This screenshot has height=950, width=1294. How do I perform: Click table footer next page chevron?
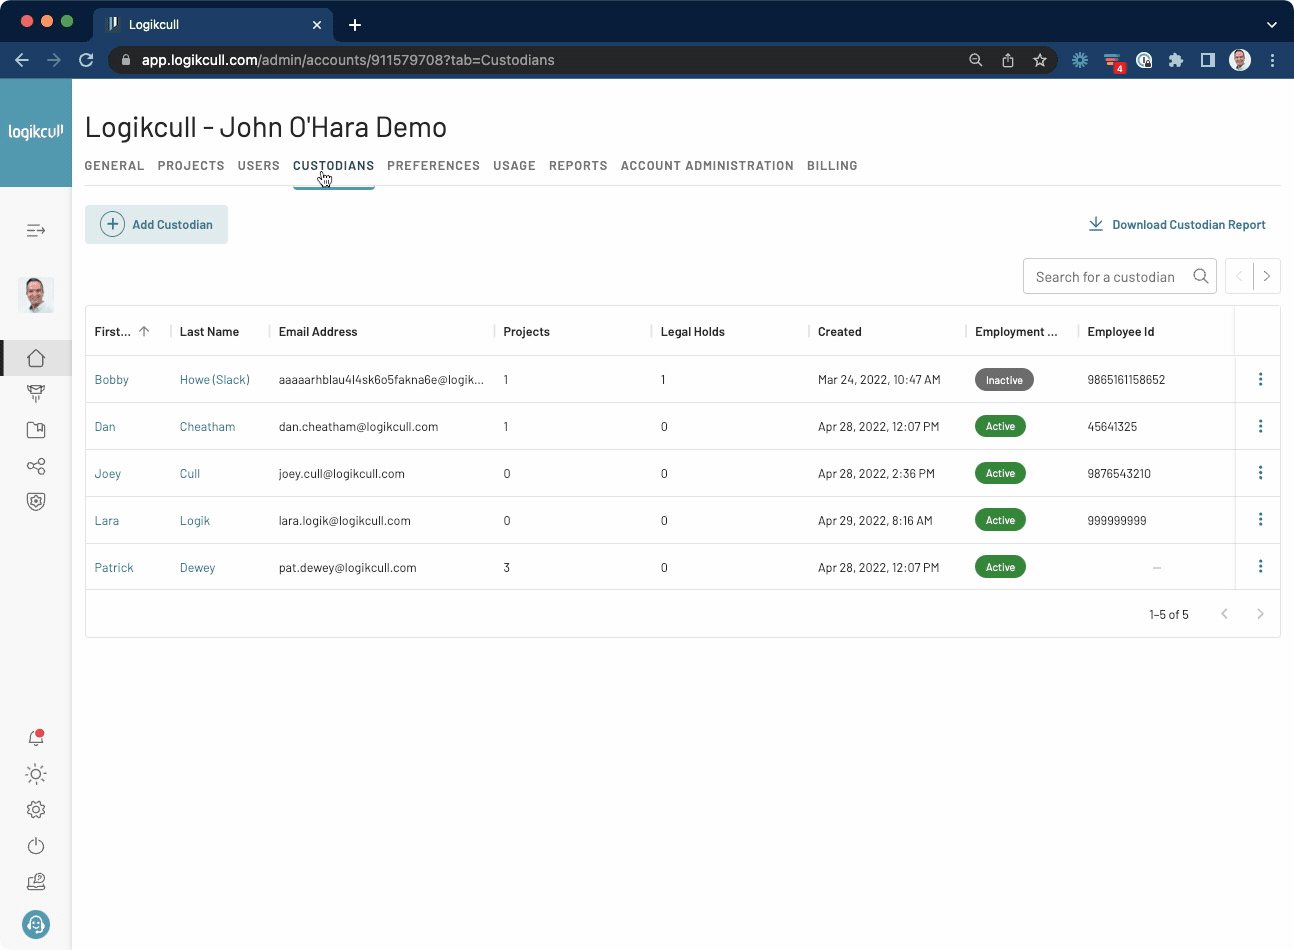(1260, 614)
